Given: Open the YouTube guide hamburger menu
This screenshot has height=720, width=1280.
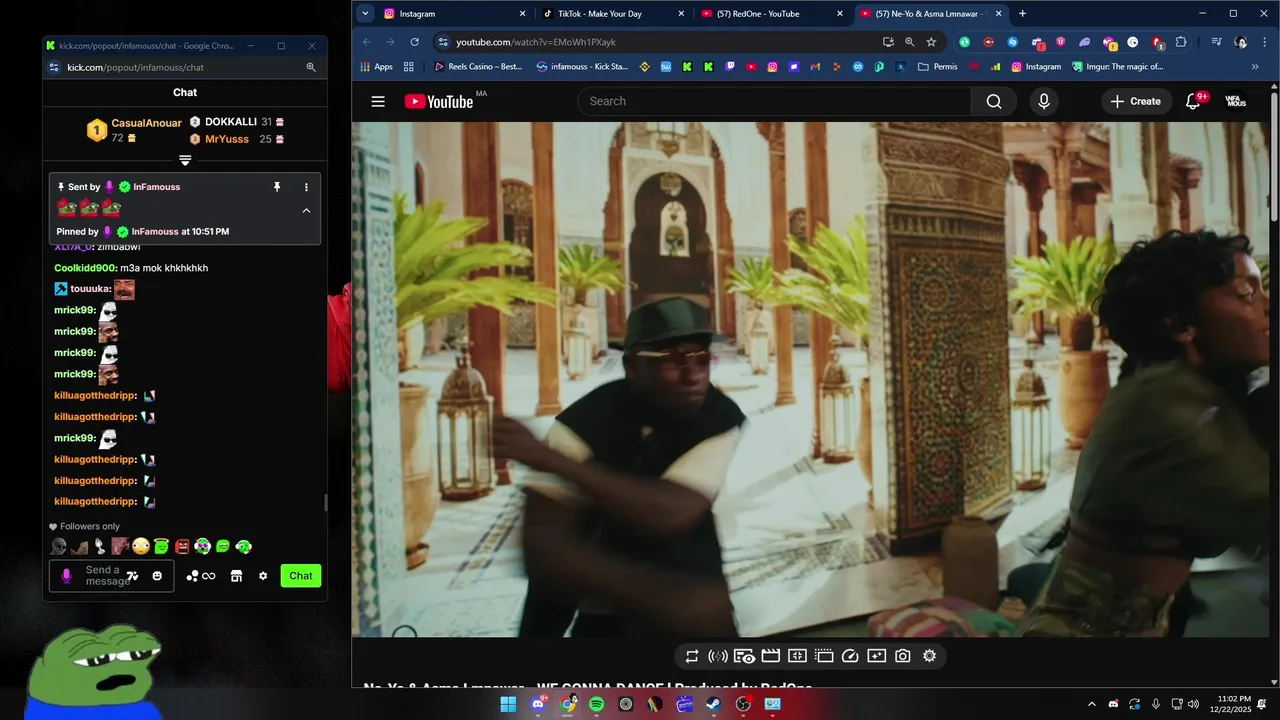Looking at the screenshot, I should [x=378, y=101].
